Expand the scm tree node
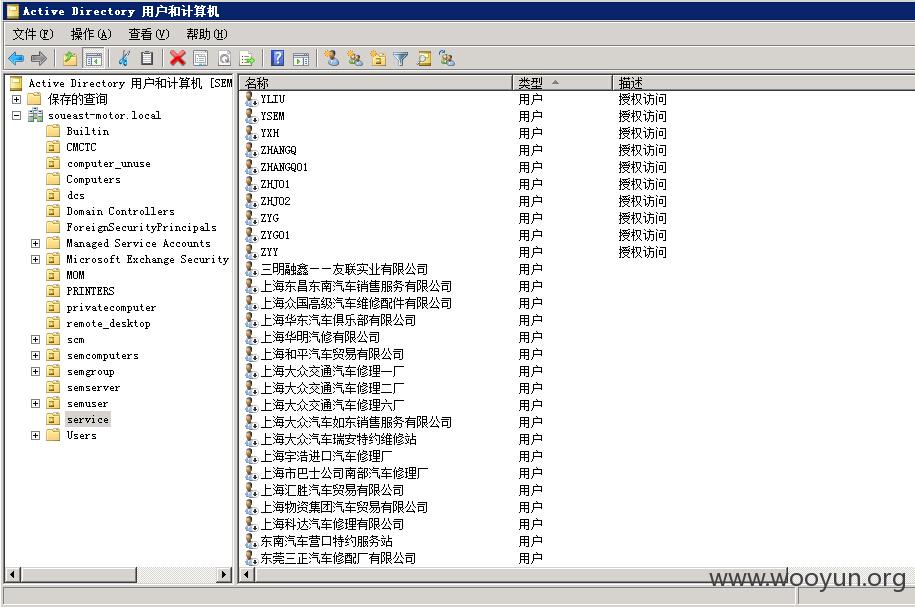Viewport: 915px width, 607px height. coord(36,339)
